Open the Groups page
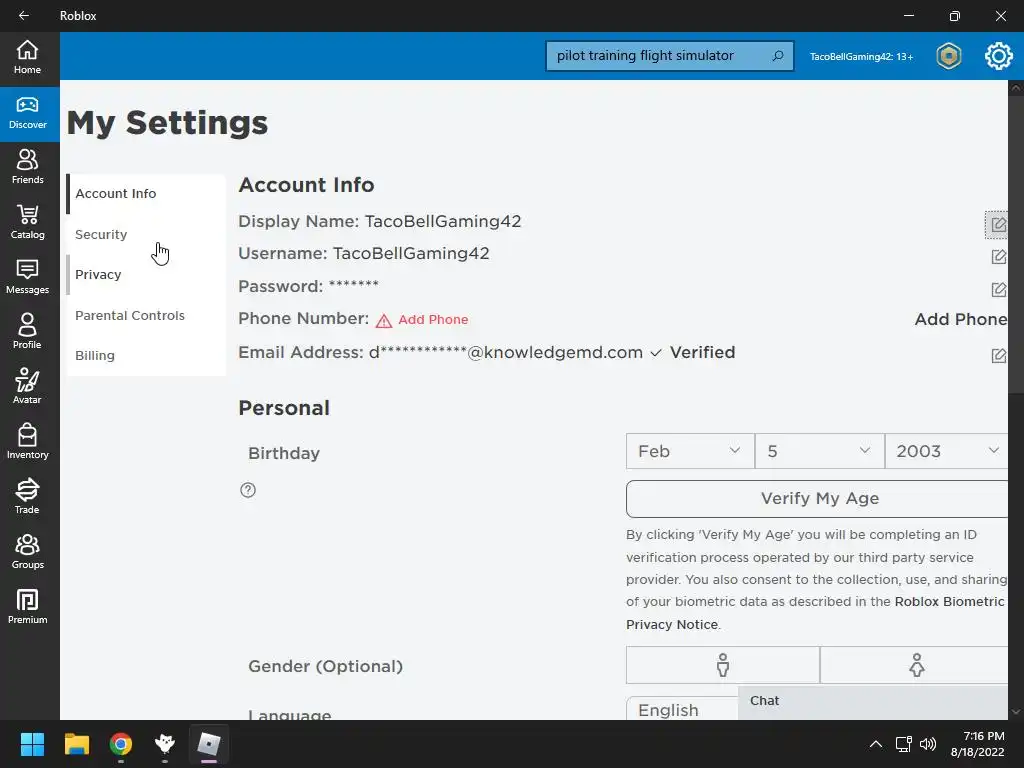1024x768 pixels. 27,552
